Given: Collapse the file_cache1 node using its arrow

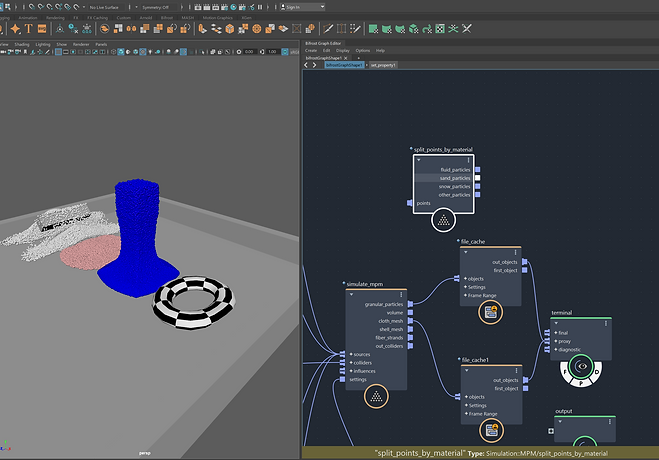Looking at the screenshot, I should 467,371.
